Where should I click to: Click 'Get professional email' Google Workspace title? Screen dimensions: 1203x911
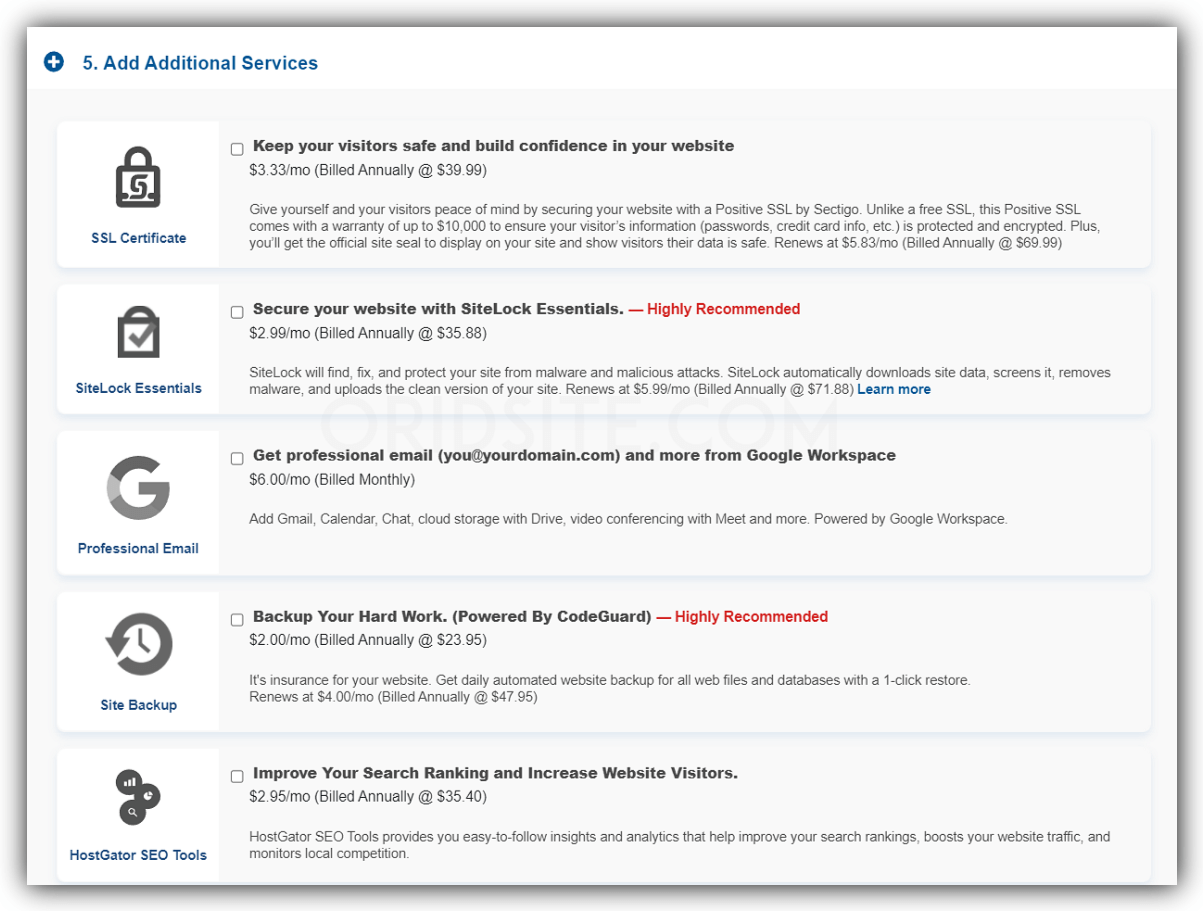574,455
